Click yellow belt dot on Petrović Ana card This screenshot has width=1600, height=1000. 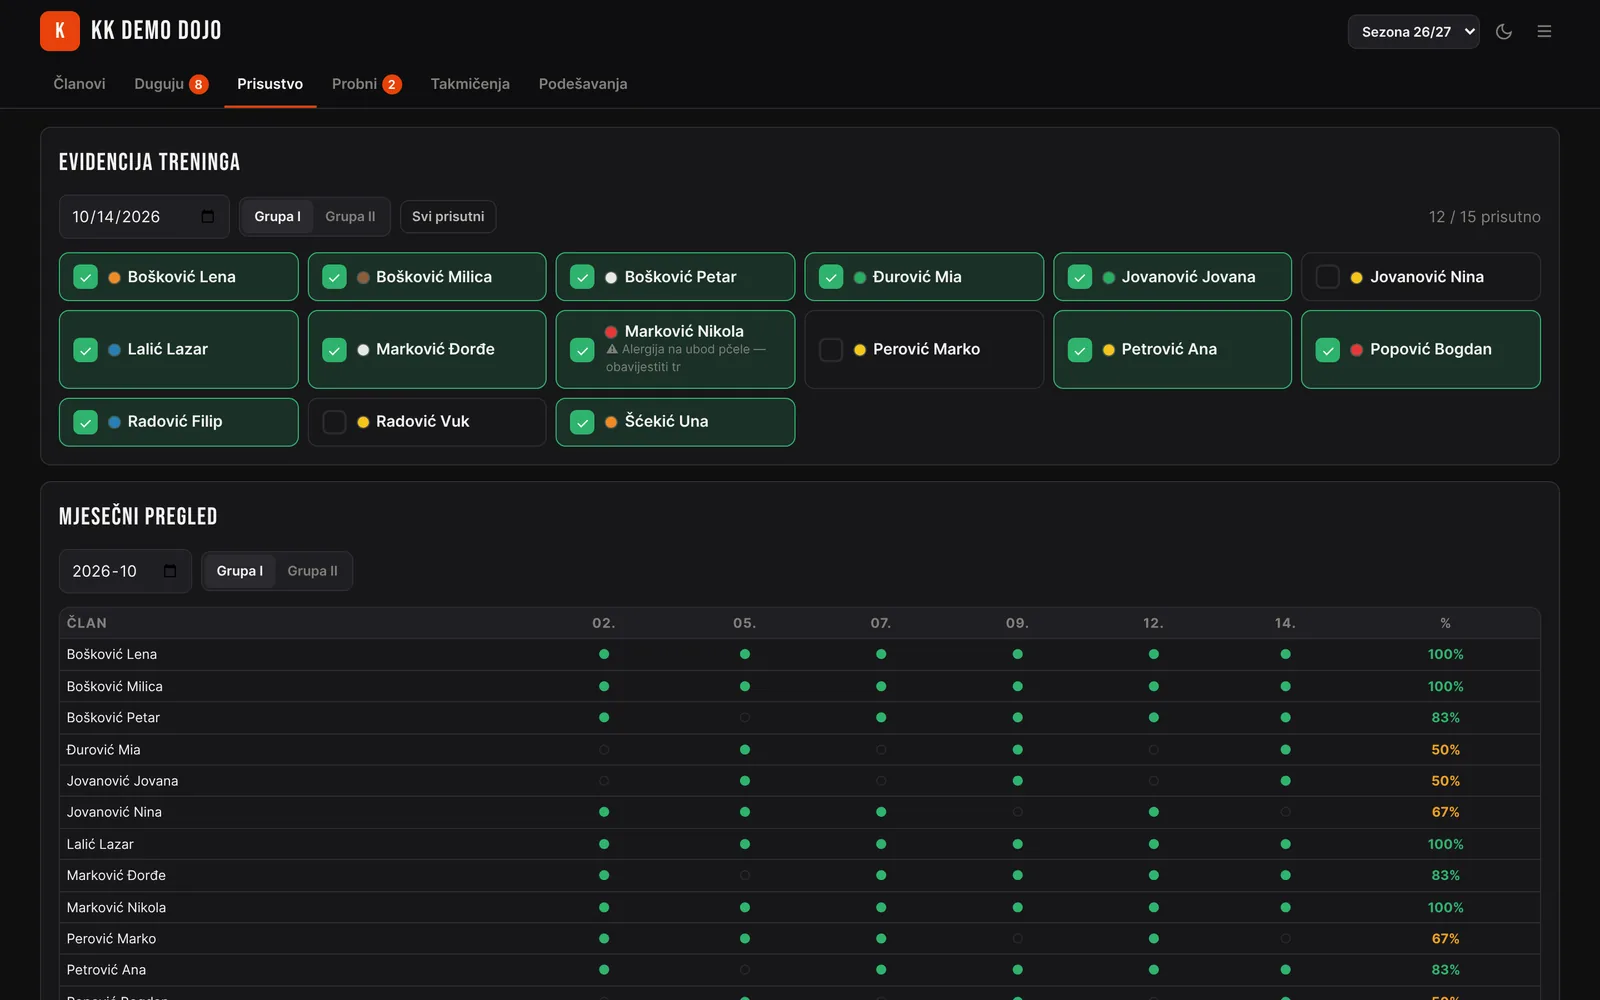(1109, 350)
